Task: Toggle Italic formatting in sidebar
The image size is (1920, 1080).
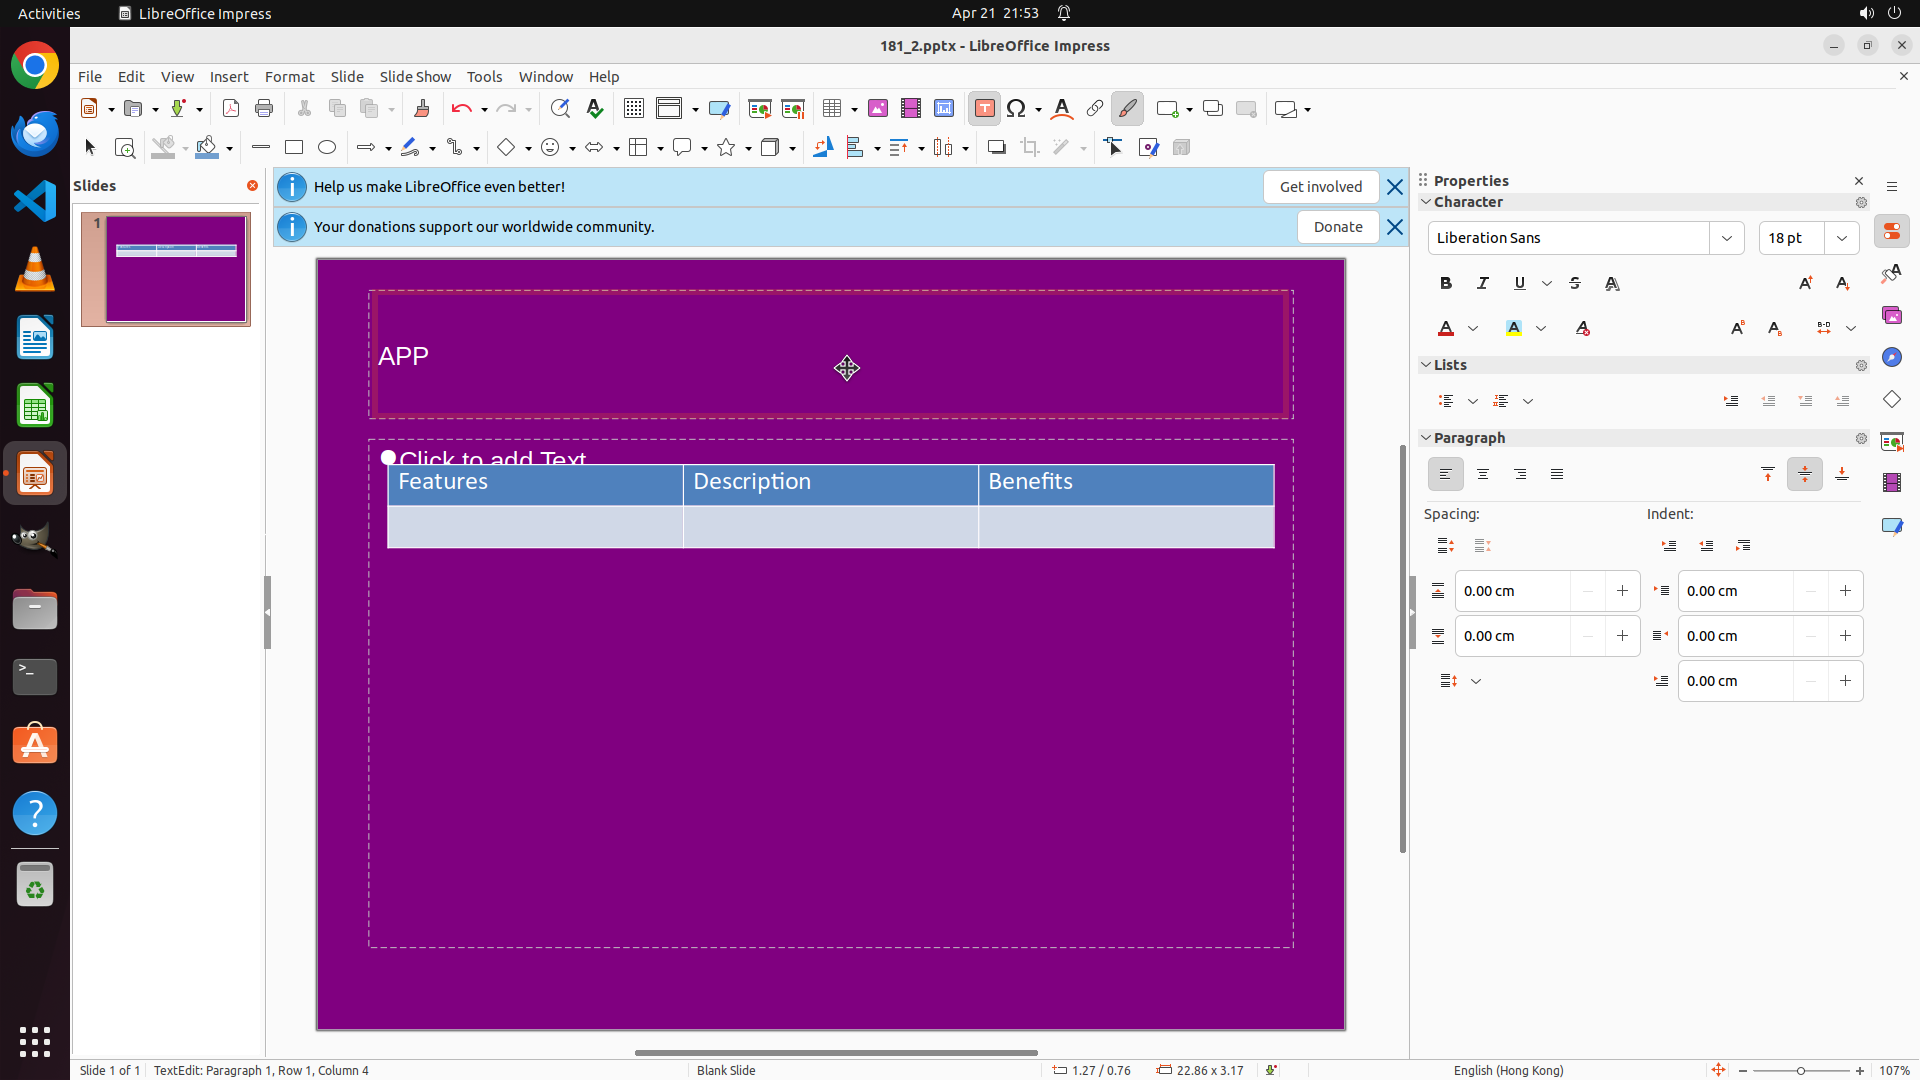Action: (x=1483, y=284)
